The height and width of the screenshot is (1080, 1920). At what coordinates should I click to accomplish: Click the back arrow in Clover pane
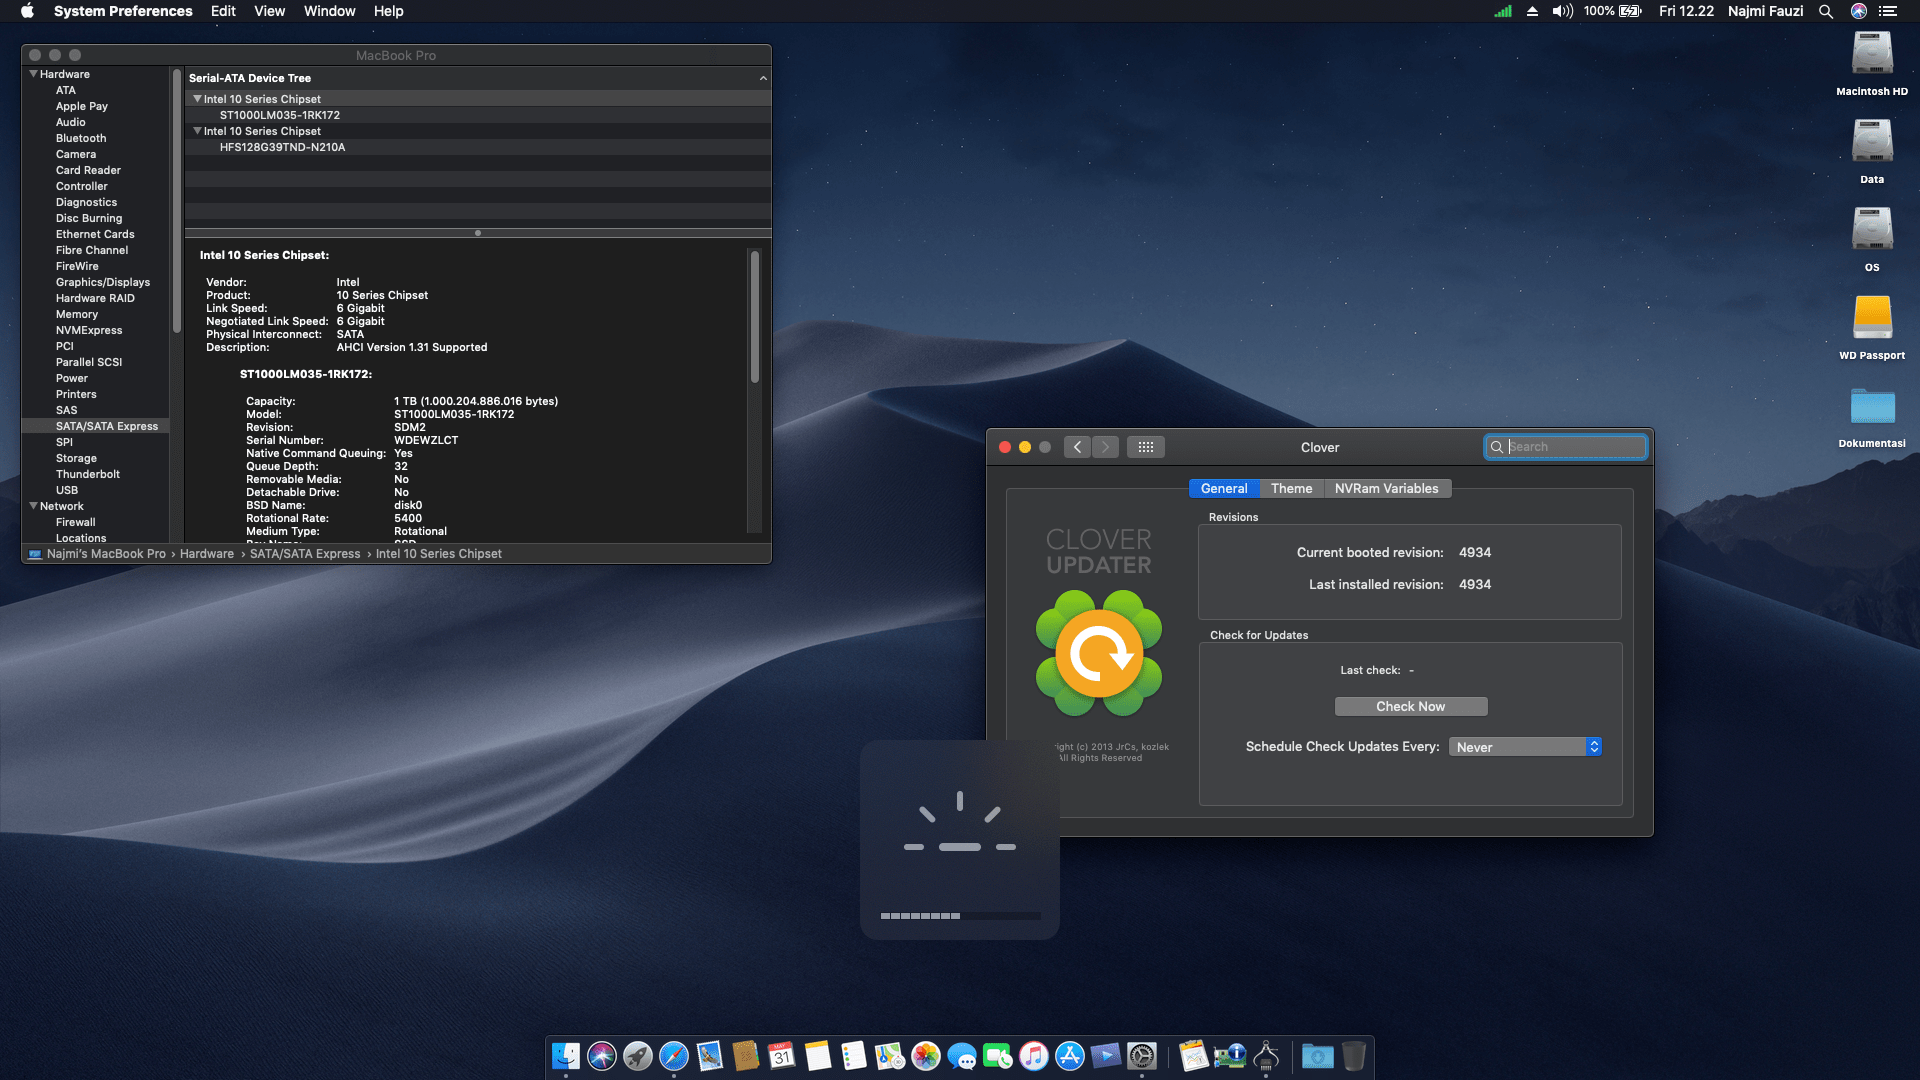tap(1077, 447)
